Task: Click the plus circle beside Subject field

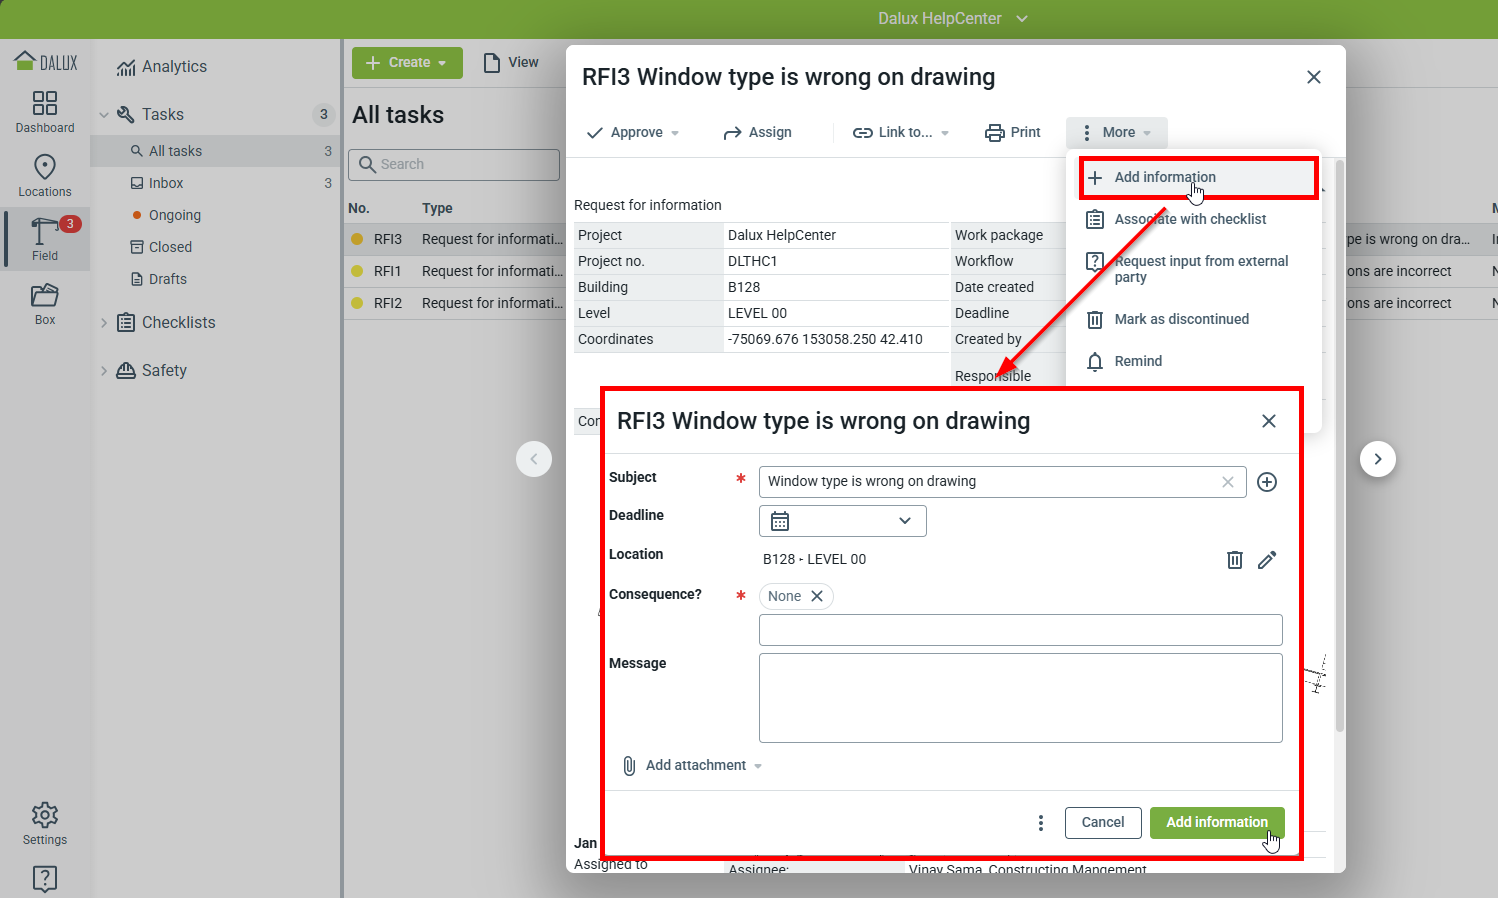Action: click(1267, 482)
